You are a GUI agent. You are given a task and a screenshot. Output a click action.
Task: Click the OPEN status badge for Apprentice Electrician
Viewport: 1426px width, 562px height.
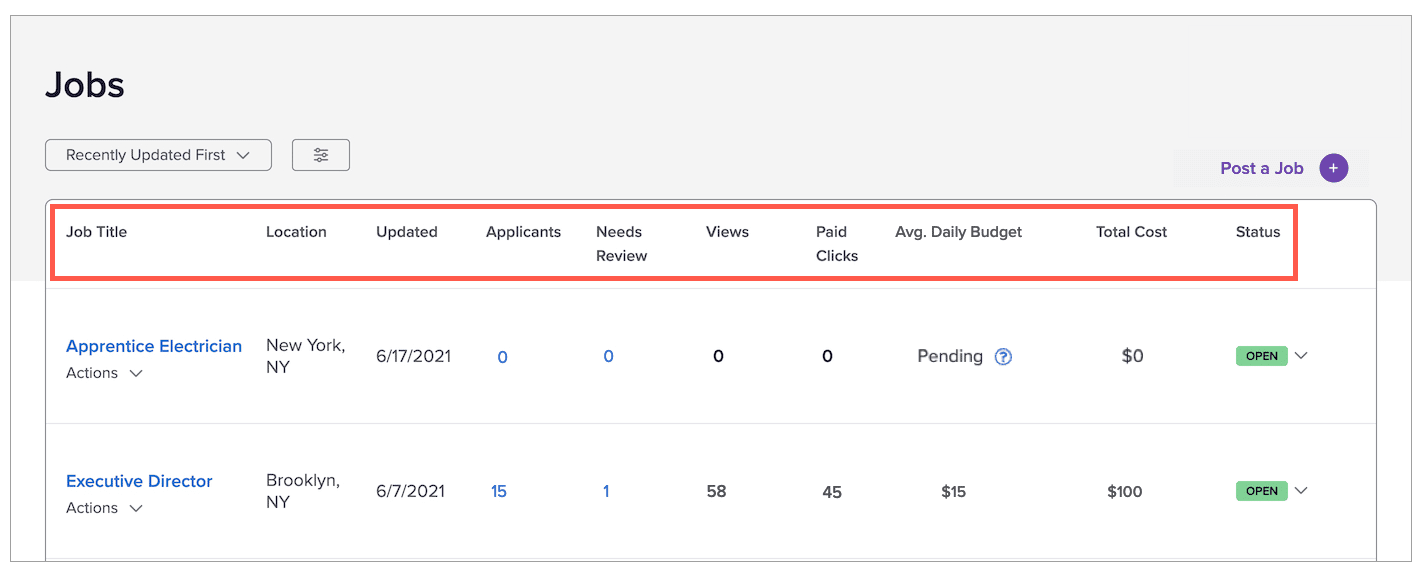point(1261,356)
